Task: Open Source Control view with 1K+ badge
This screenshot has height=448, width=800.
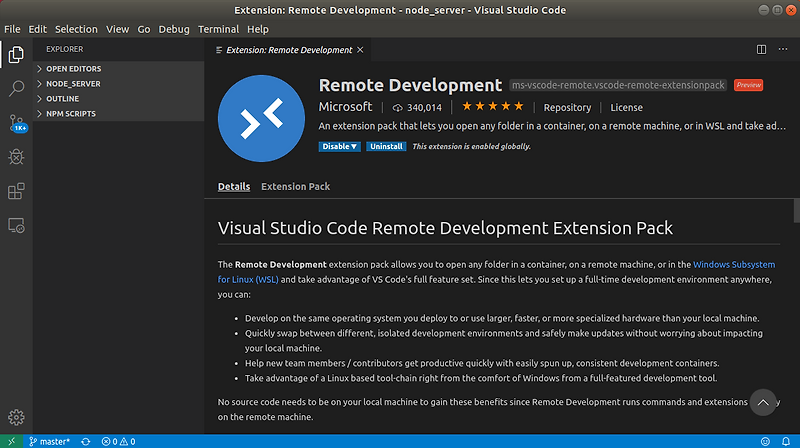Action: coord(17,123)
